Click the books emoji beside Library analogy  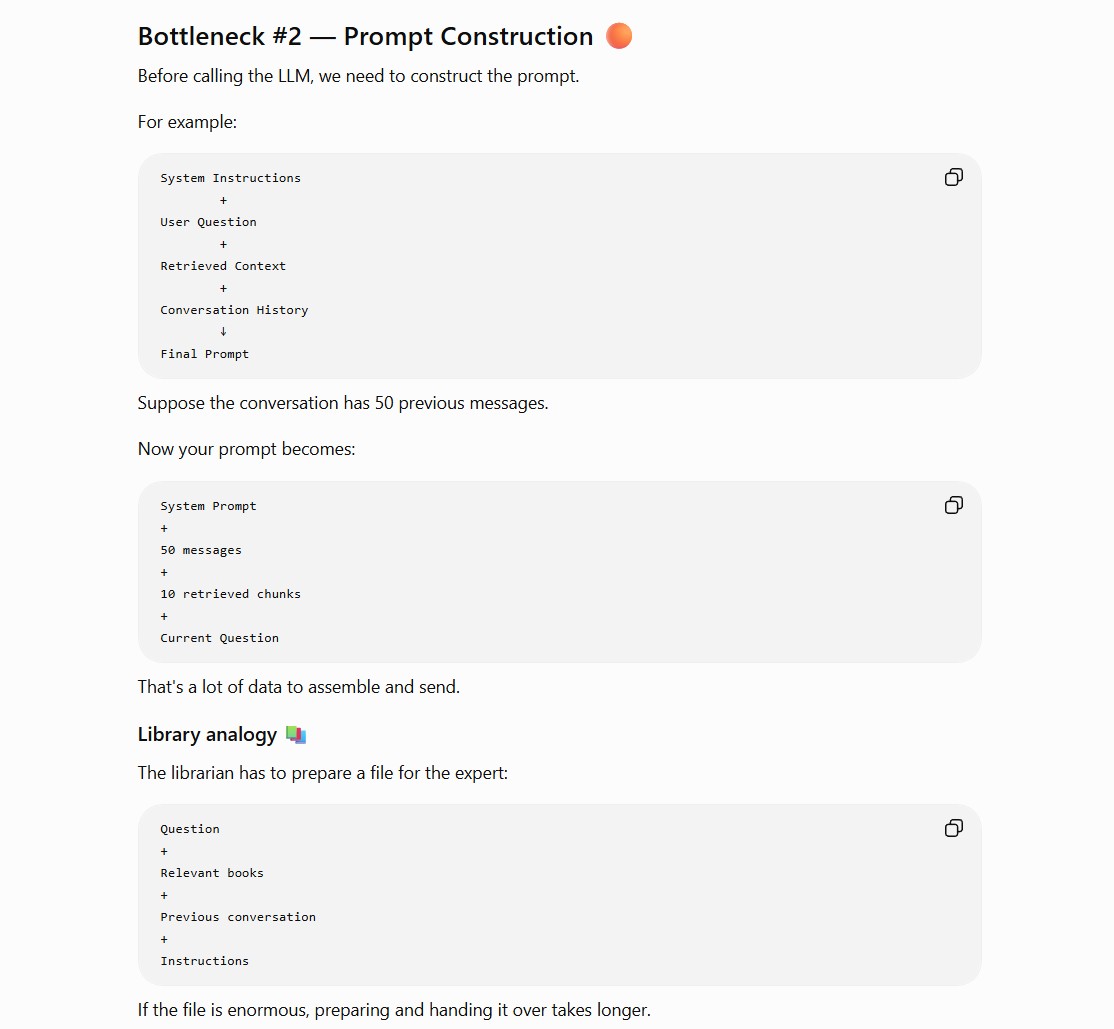click(x=296, y=734)
